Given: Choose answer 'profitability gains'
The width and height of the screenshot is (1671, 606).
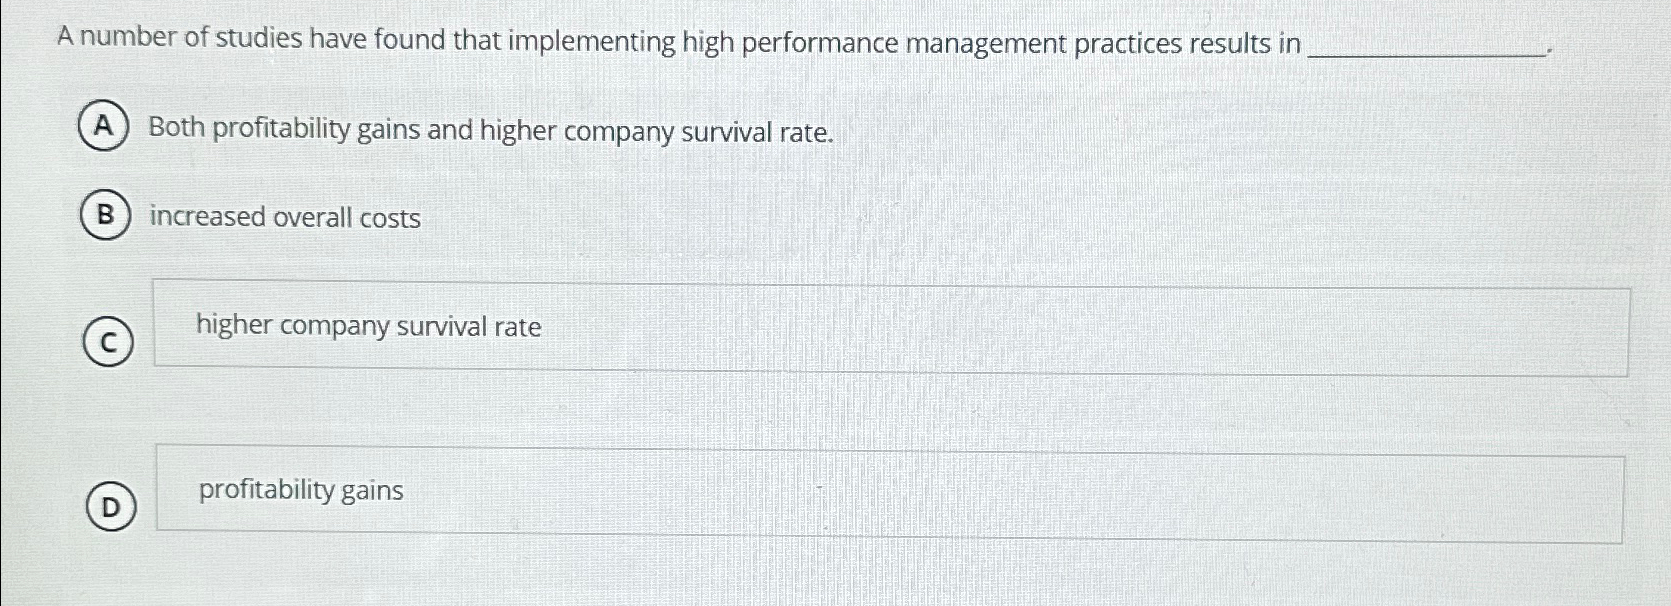Looking at the screenshot, I should (300, 490).
